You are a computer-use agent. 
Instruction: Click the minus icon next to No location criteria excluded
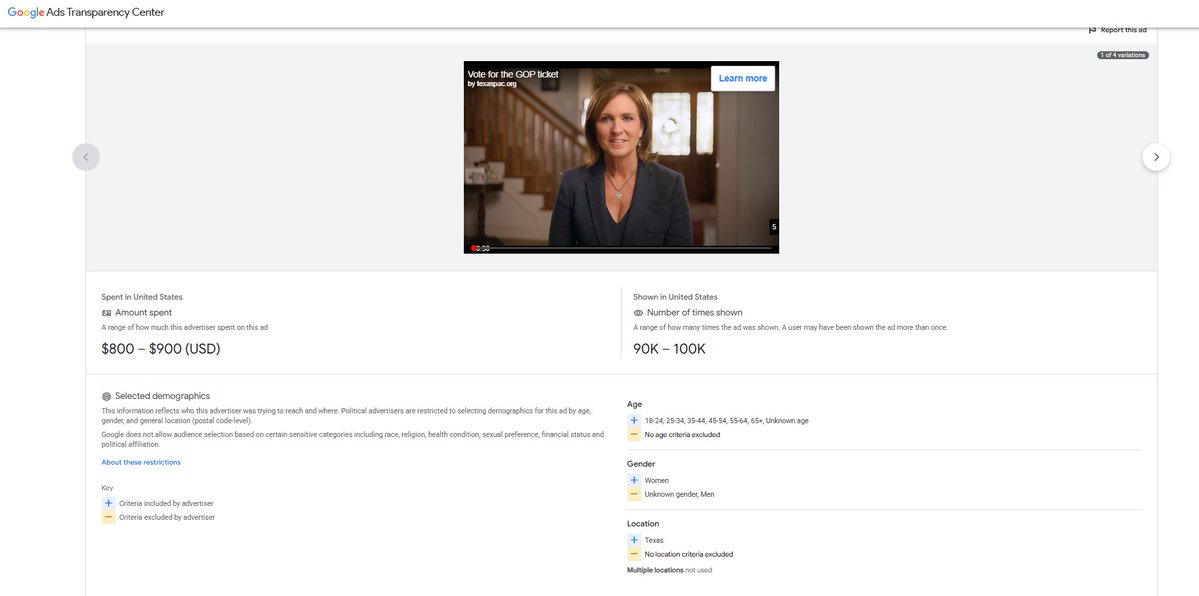tap(634, 554)
